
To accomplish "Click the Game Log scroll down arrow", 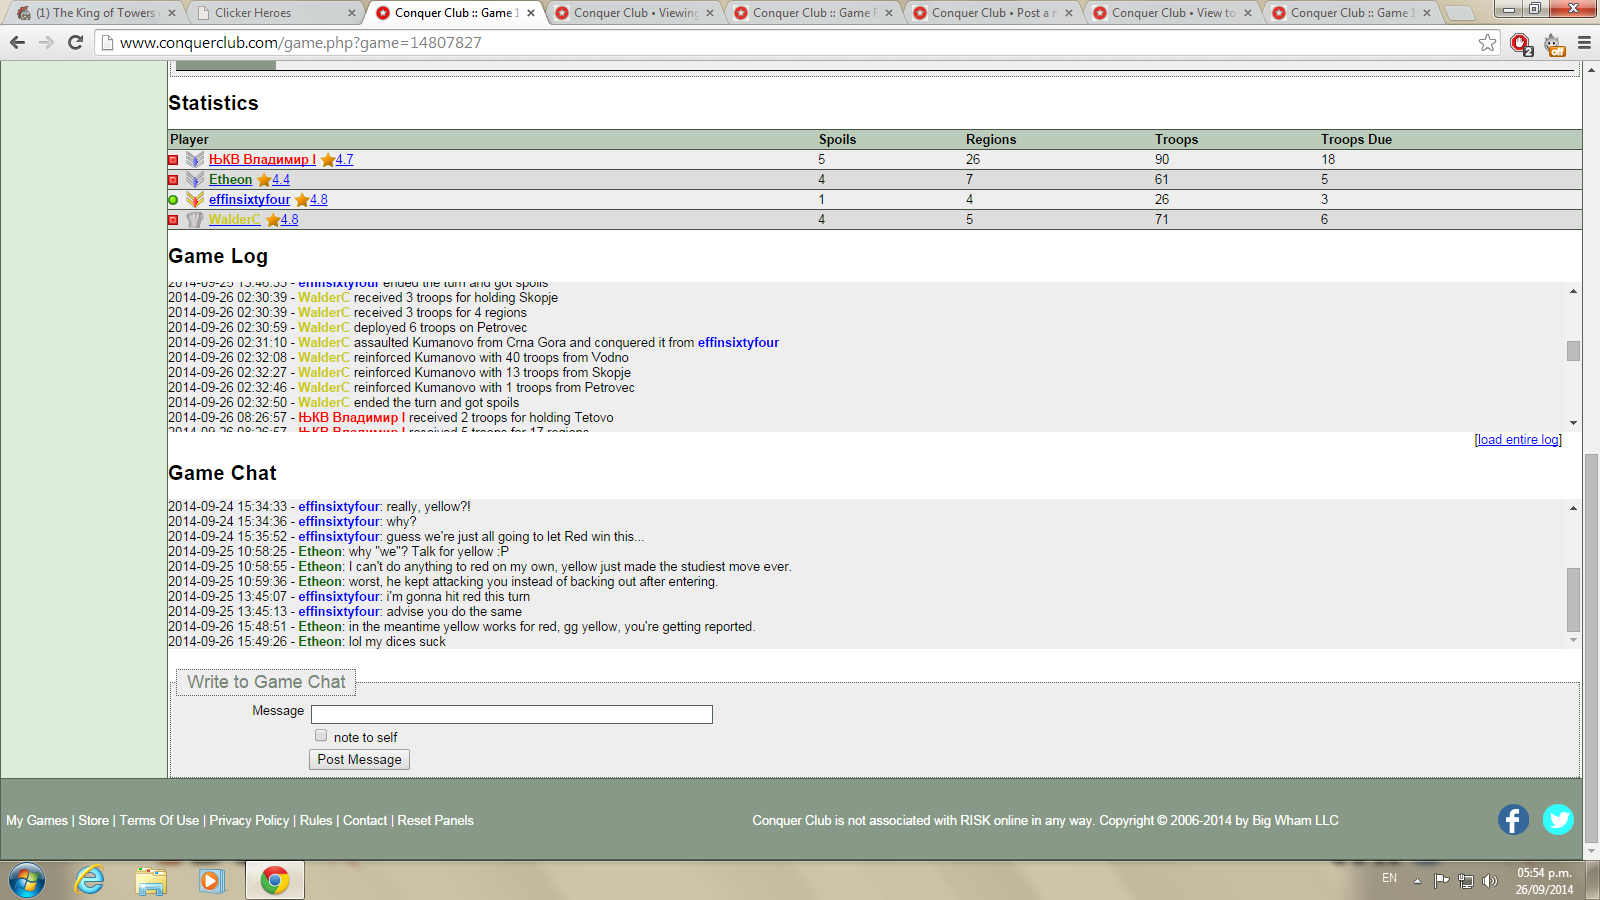I will 1573,423.
